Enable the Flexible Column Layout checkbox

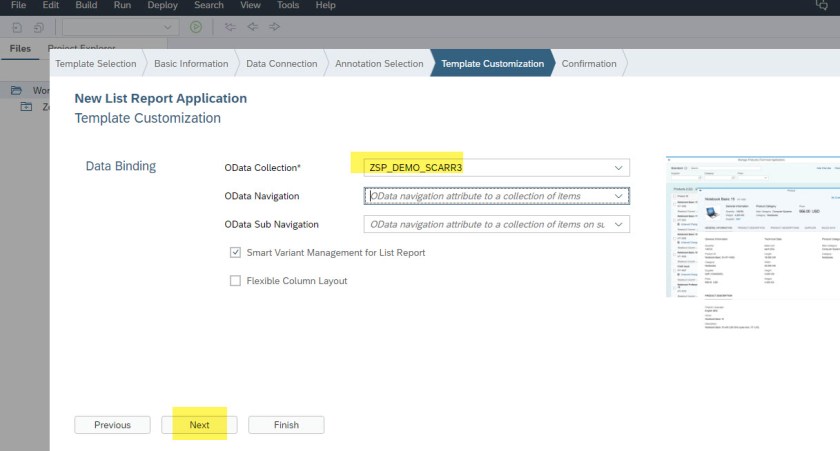pos(236,281)
